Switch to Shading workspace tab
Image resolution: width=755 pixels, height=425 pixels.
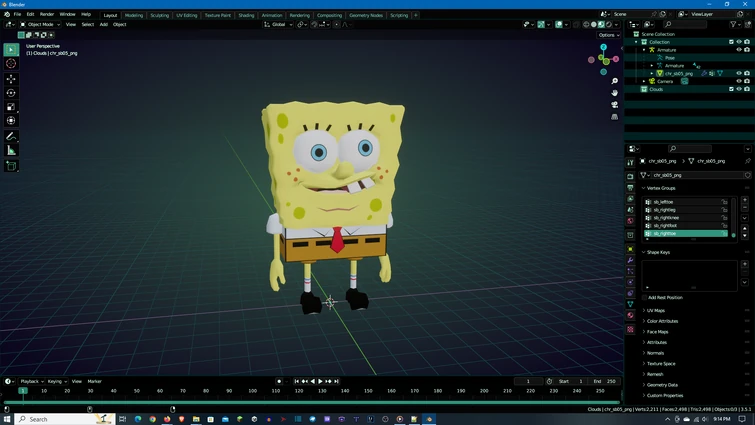(246, 15)
